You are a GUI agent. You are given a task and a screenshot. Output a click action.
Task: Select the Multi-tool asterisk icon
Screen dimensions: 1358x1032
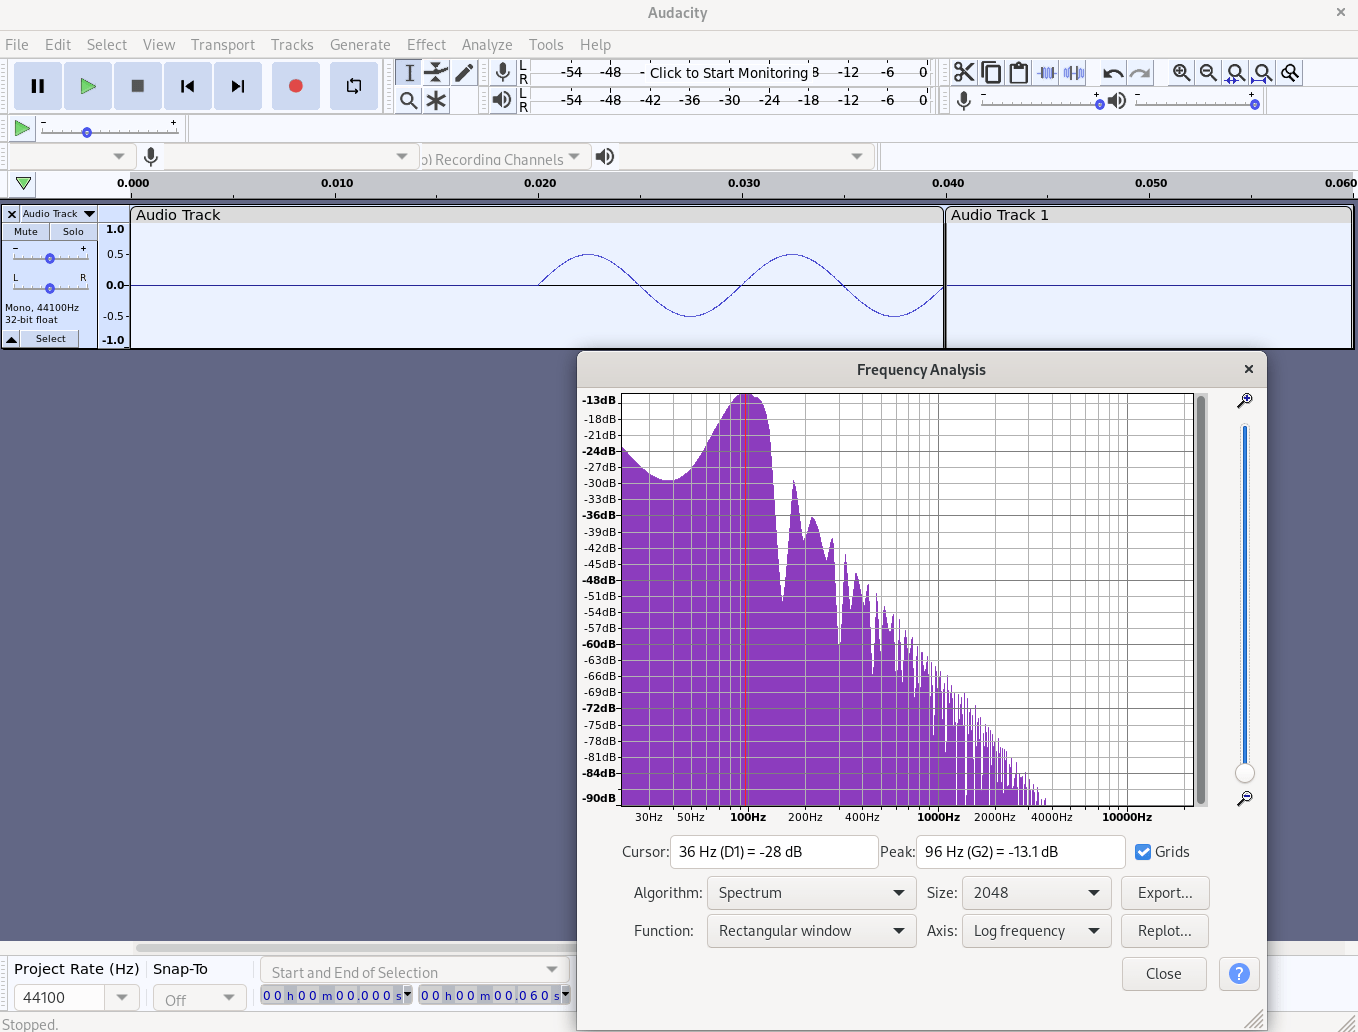point(436,100)
